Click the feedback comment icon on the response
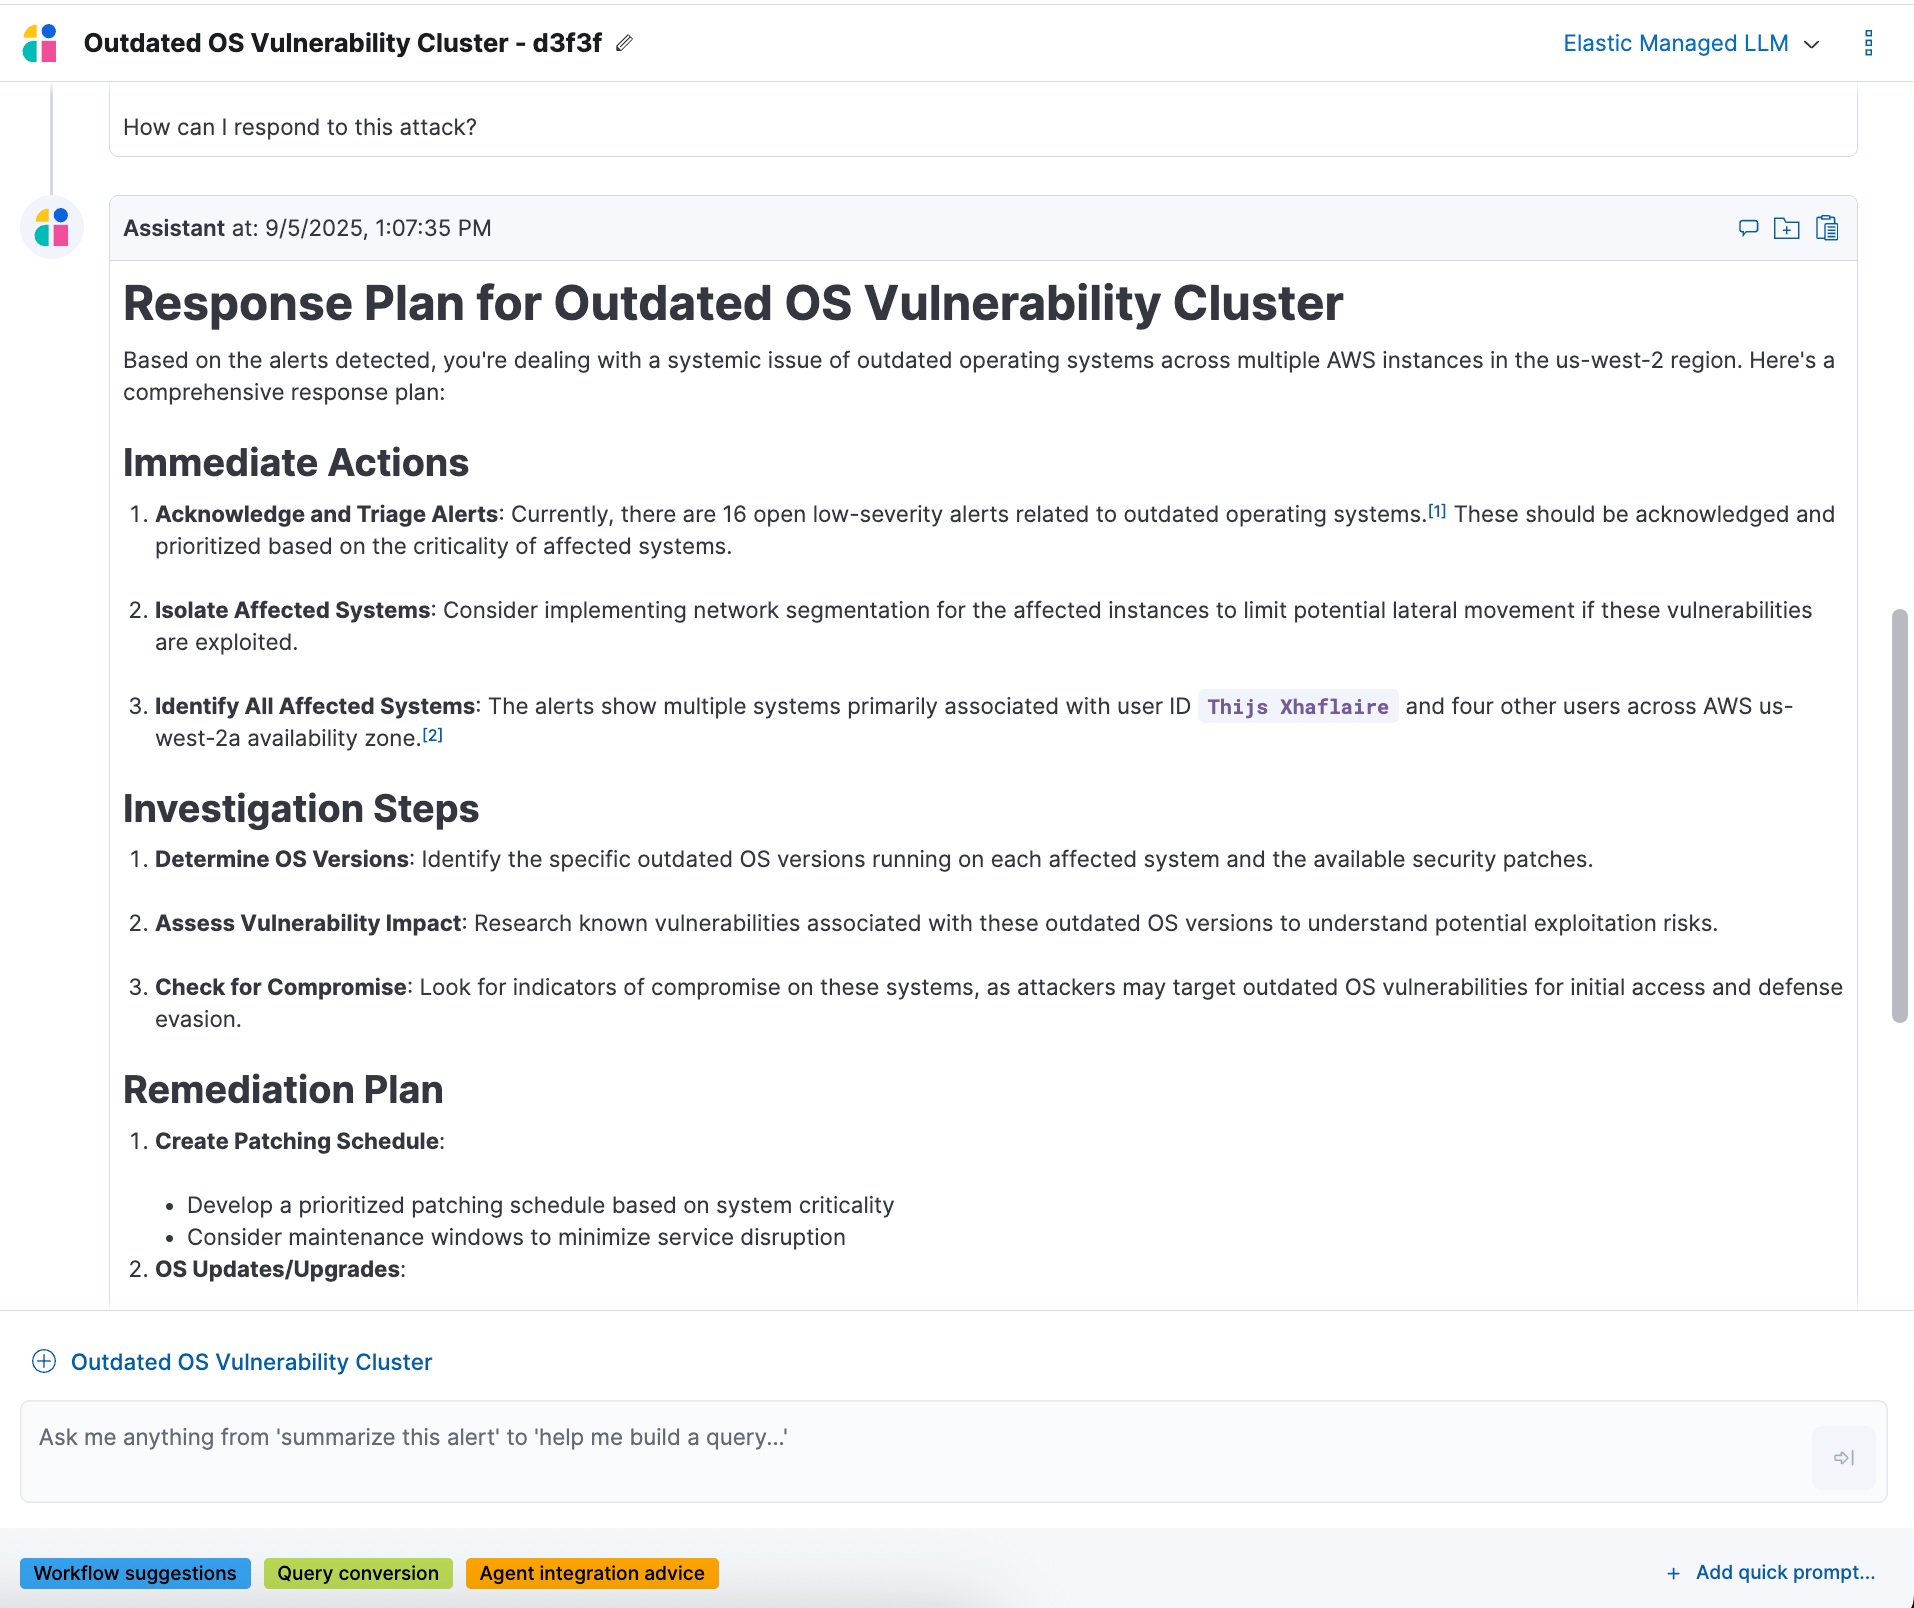This screenshot has height=1608, width=1914. pos(1747,227)
